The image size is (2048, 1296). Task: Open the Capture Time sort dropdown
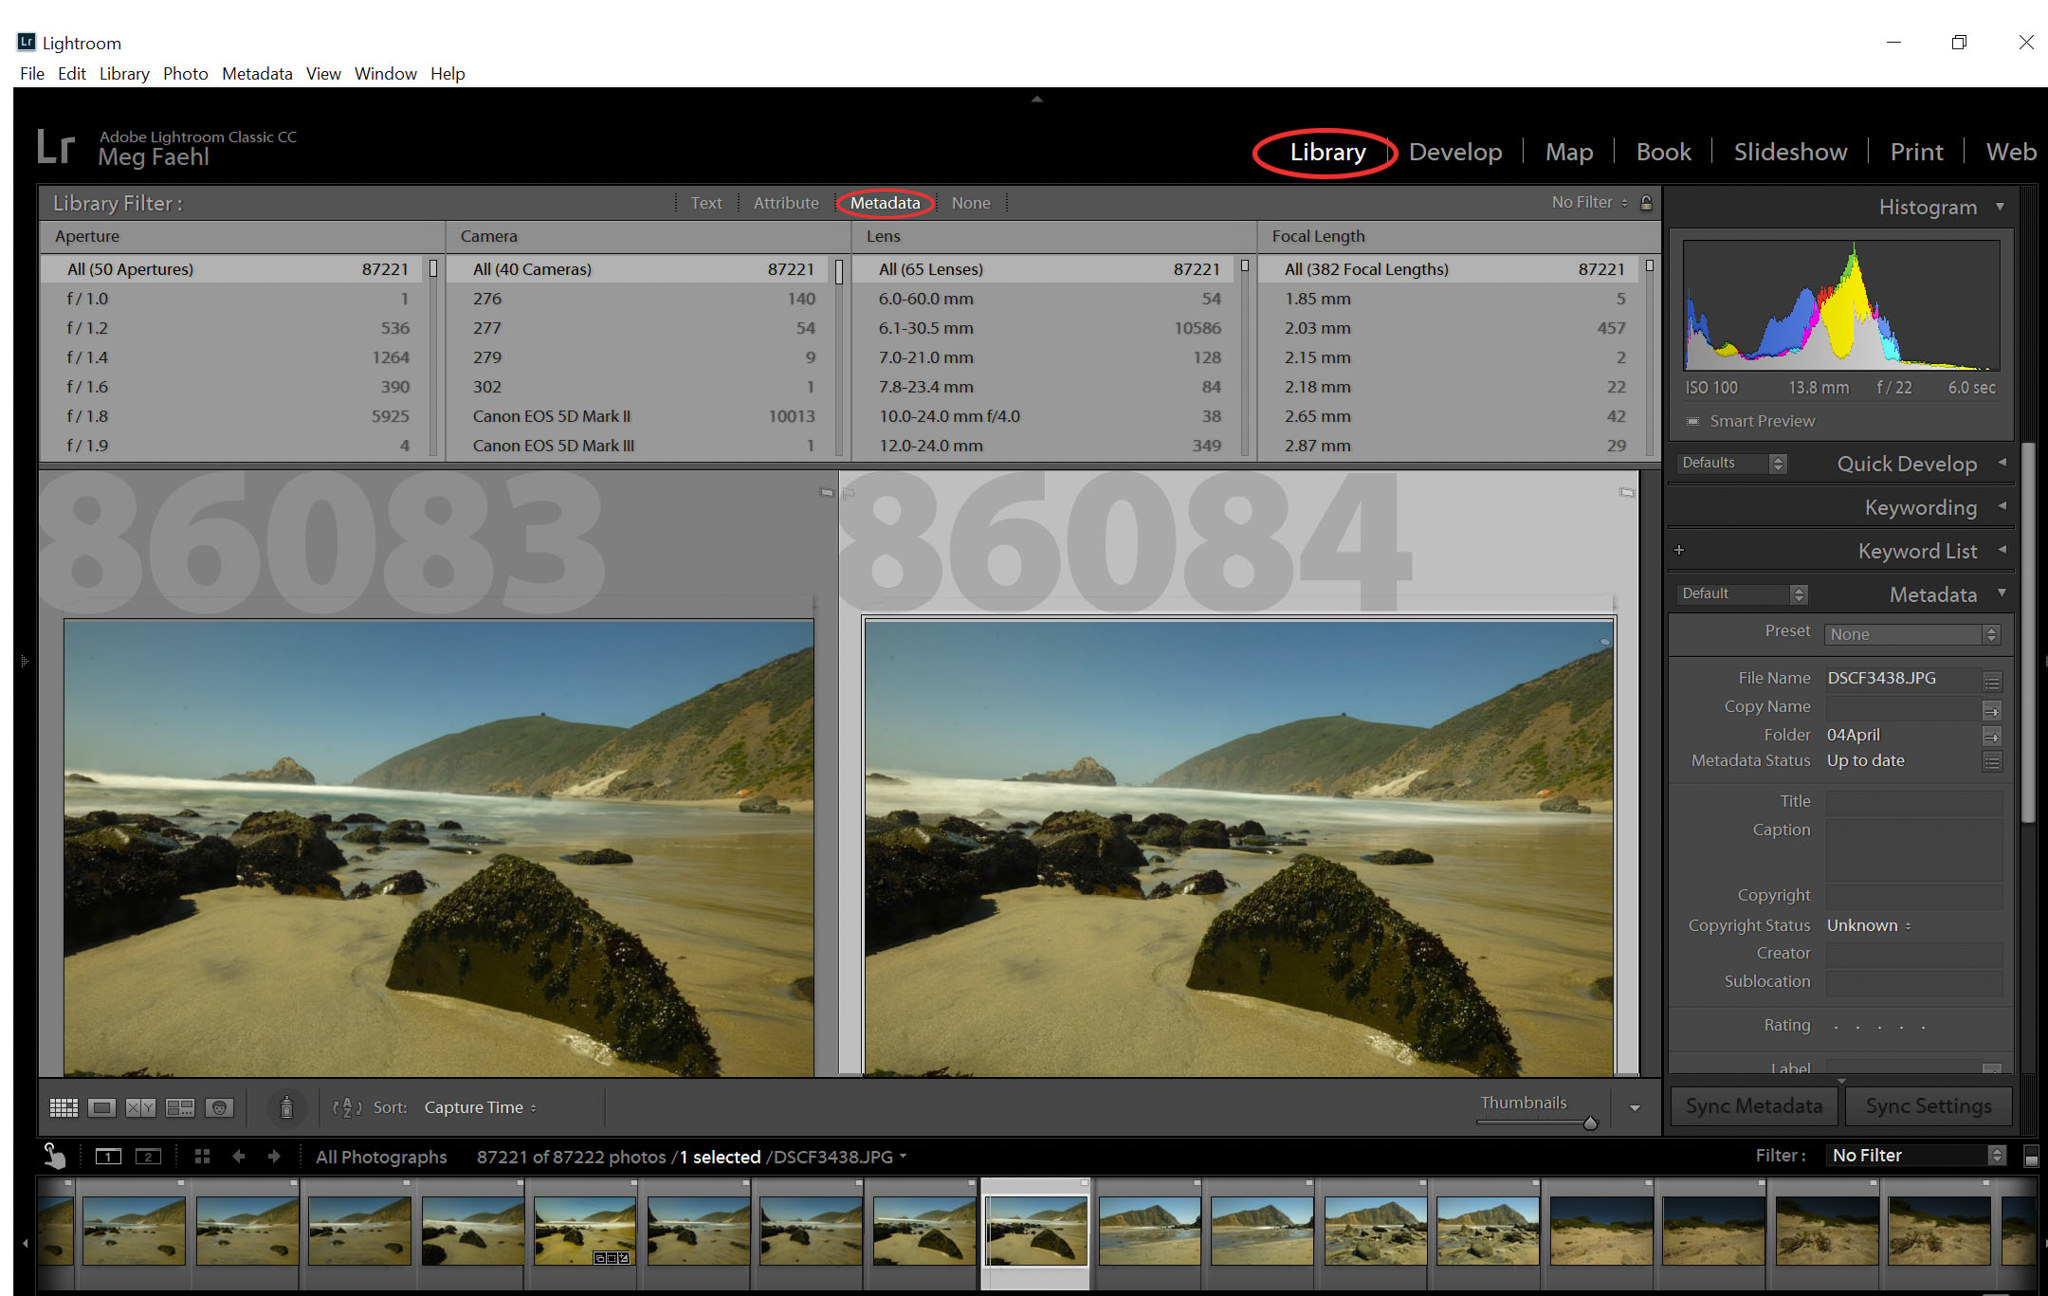[x=480, y=1108]
